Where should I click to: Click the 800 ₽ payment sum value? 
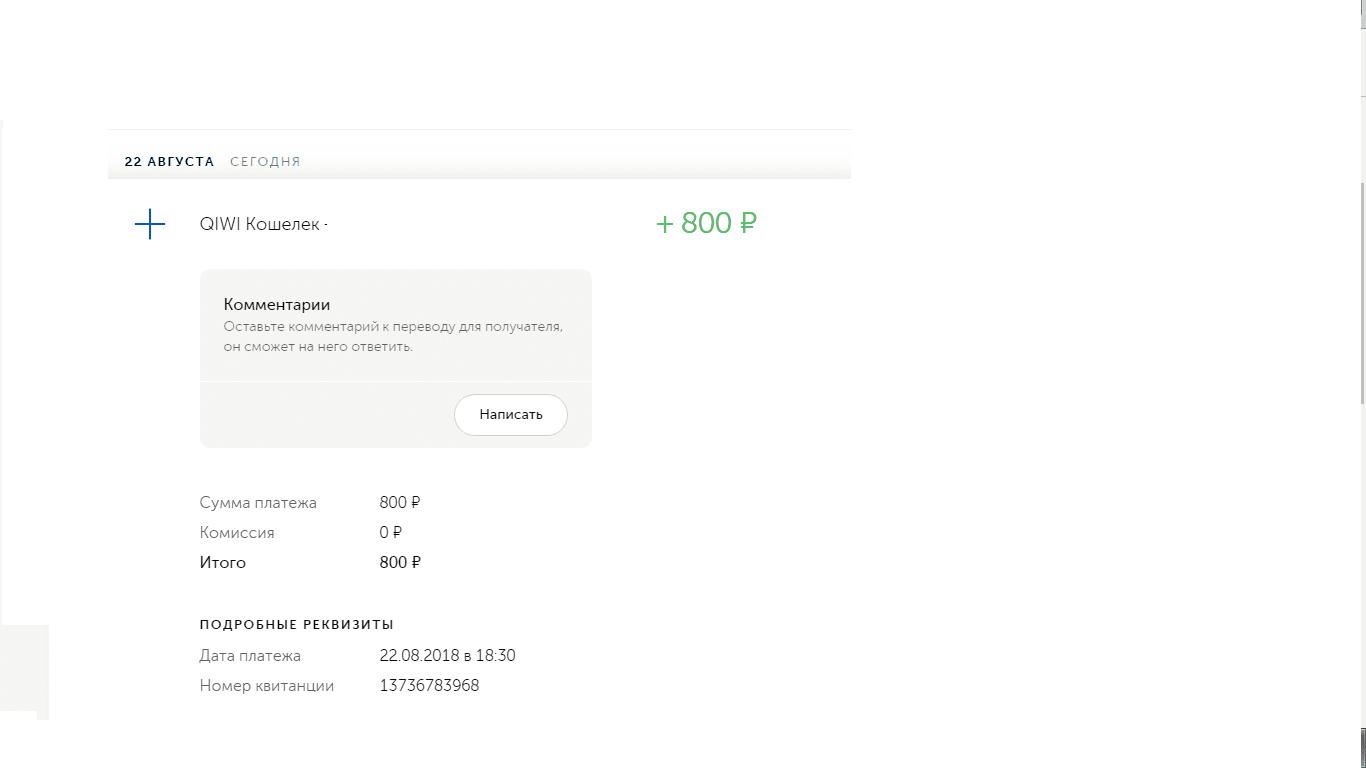(x=400, y=503)
